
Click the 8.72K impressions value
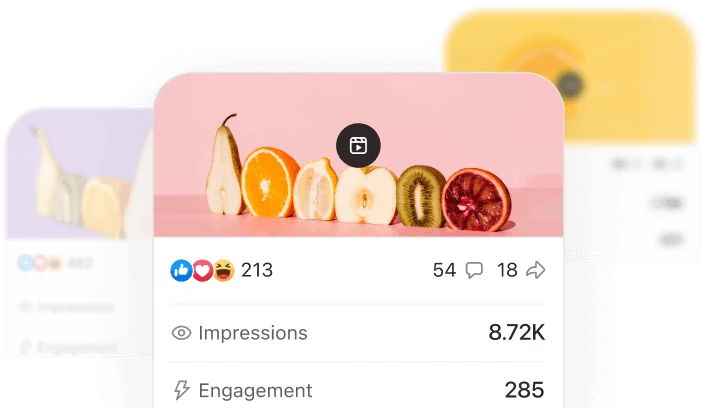517,332
